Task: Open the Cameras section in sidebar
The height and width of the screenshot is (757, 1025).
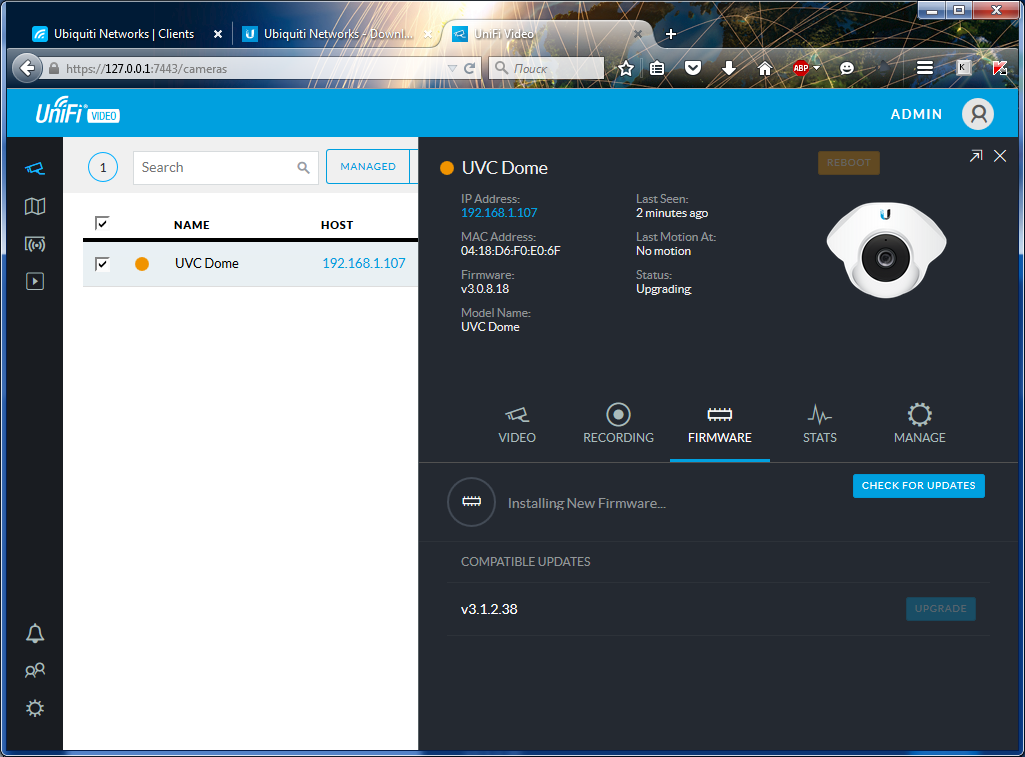Action: click(35, 168)
